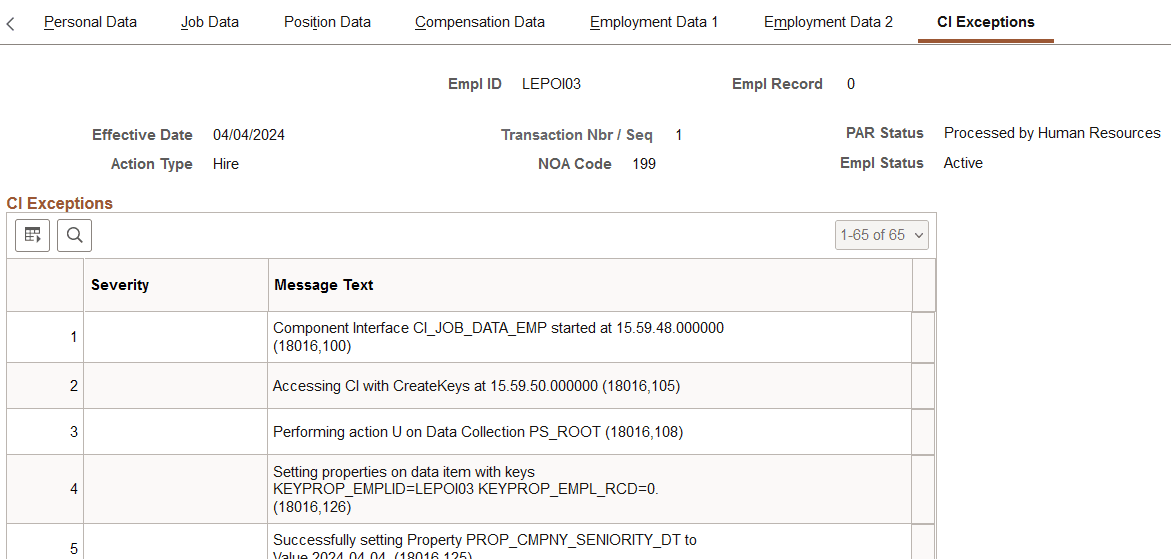
Task: Select Empl ID value LEPOI03
Action: [x=551, y=84]
